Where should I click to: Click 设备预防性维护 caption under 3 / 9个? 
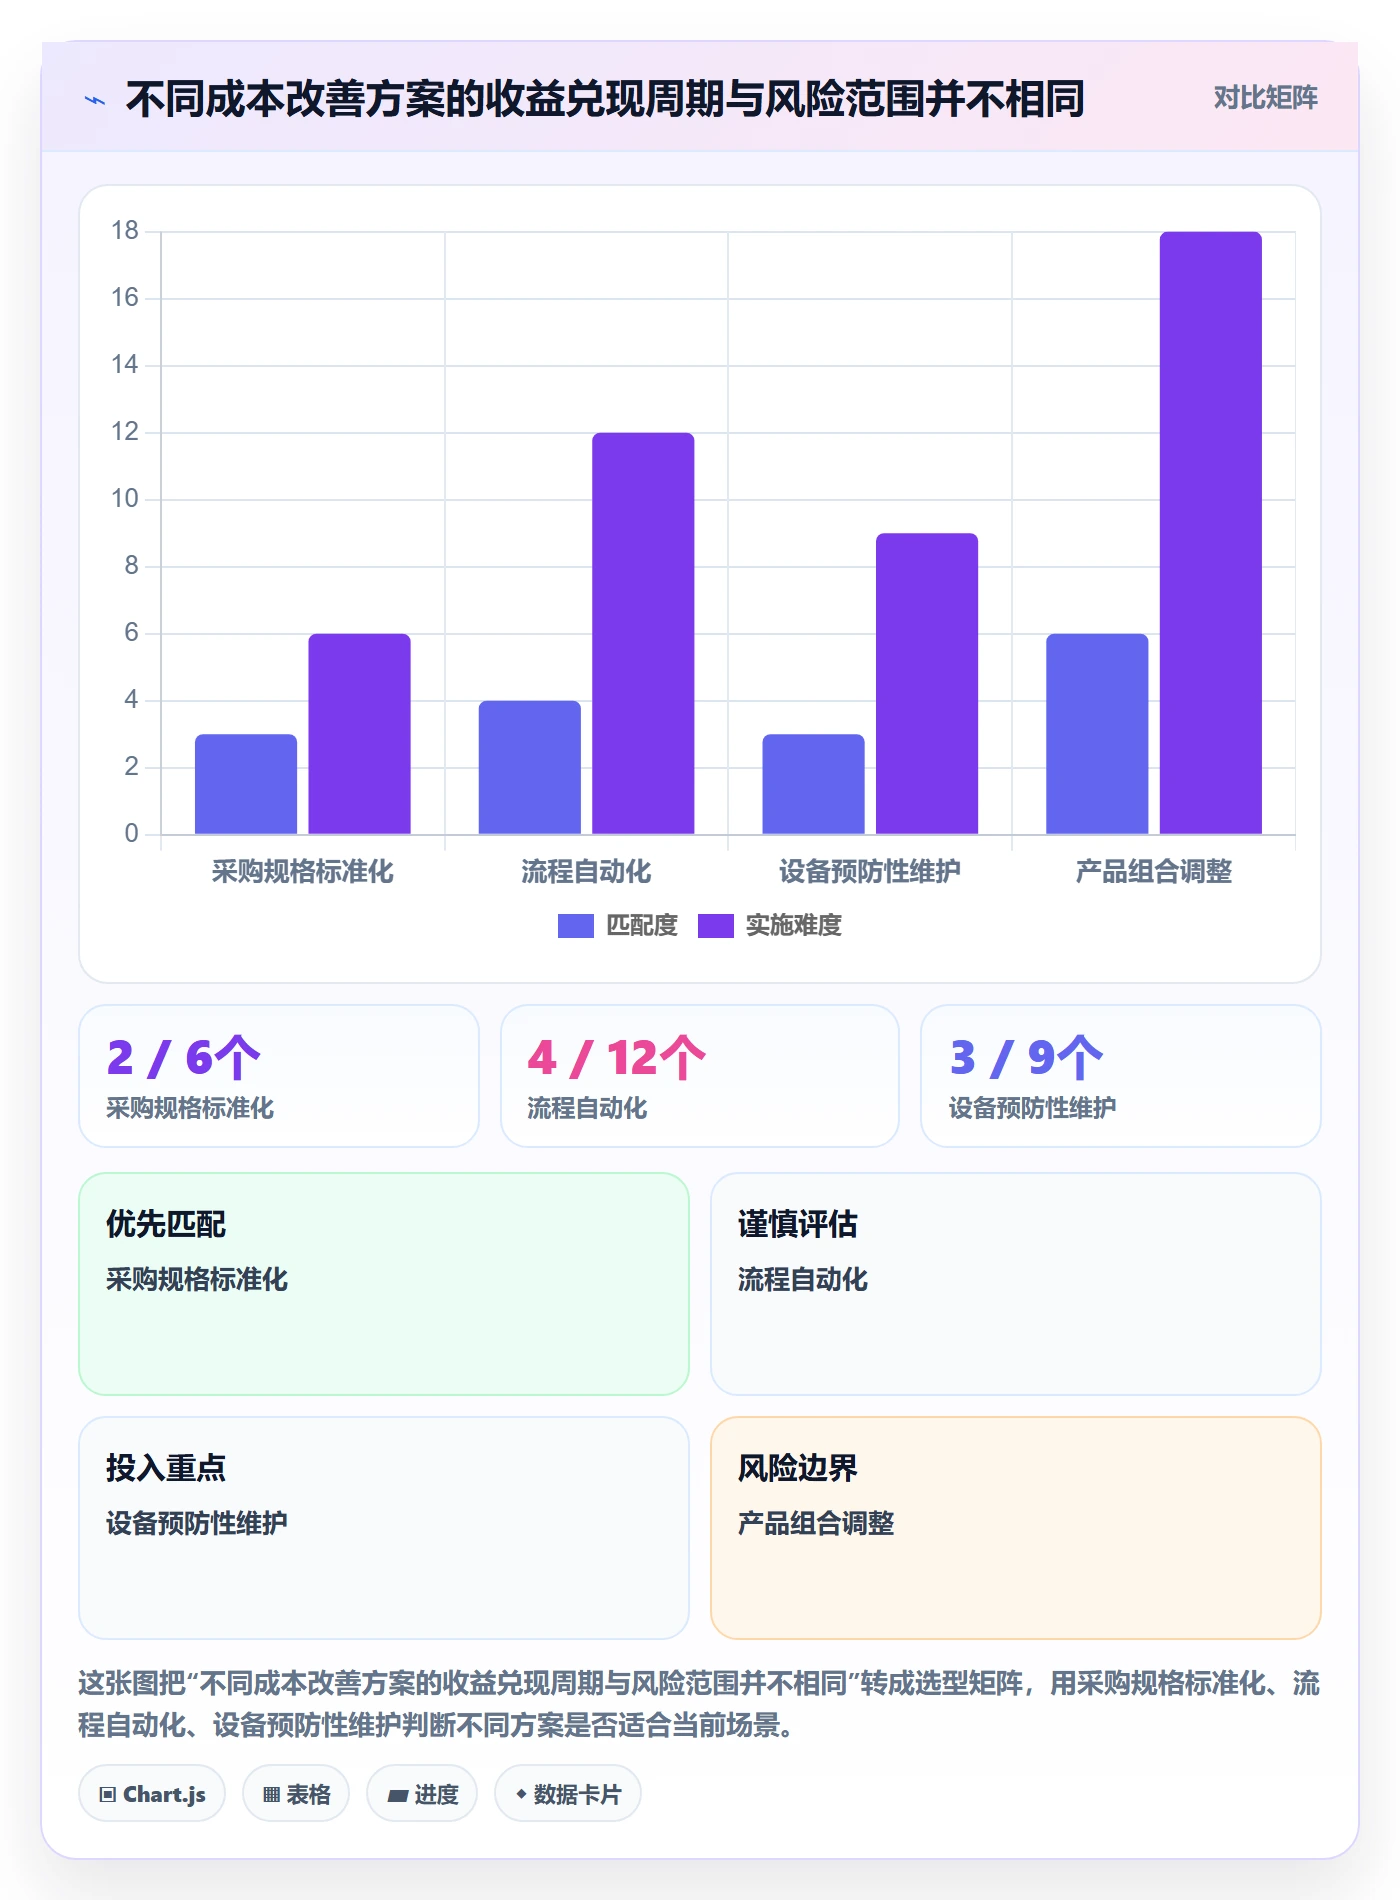(x=1032, y=1108)
